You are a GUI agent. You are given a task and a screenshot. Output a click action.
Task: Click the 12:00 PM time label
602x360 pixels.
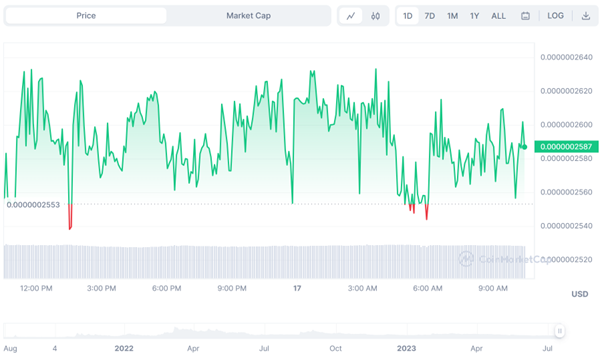click(x=36, y=288)
